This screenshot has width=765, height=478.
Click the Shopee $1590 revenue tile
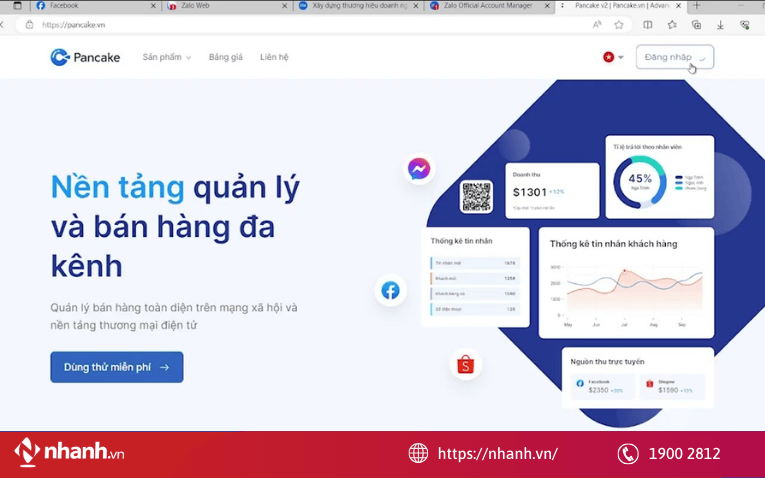coord(672,386)
